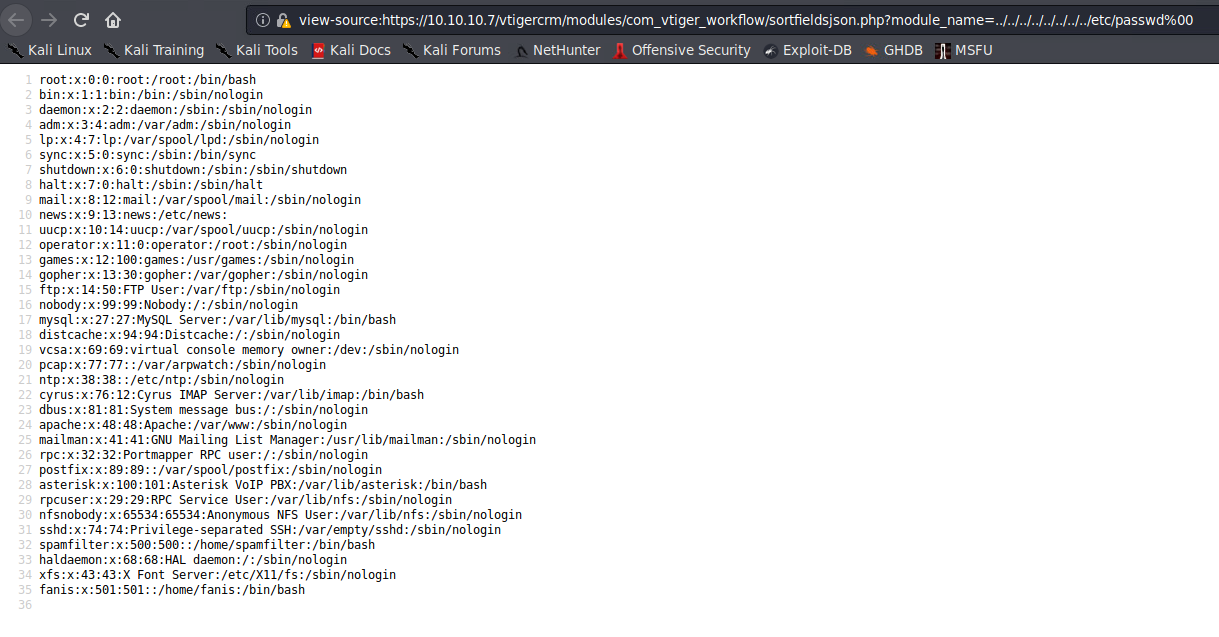Open Offensive Security bookmark
This screenshot has width=1219, height=637.
click(681, 50)
